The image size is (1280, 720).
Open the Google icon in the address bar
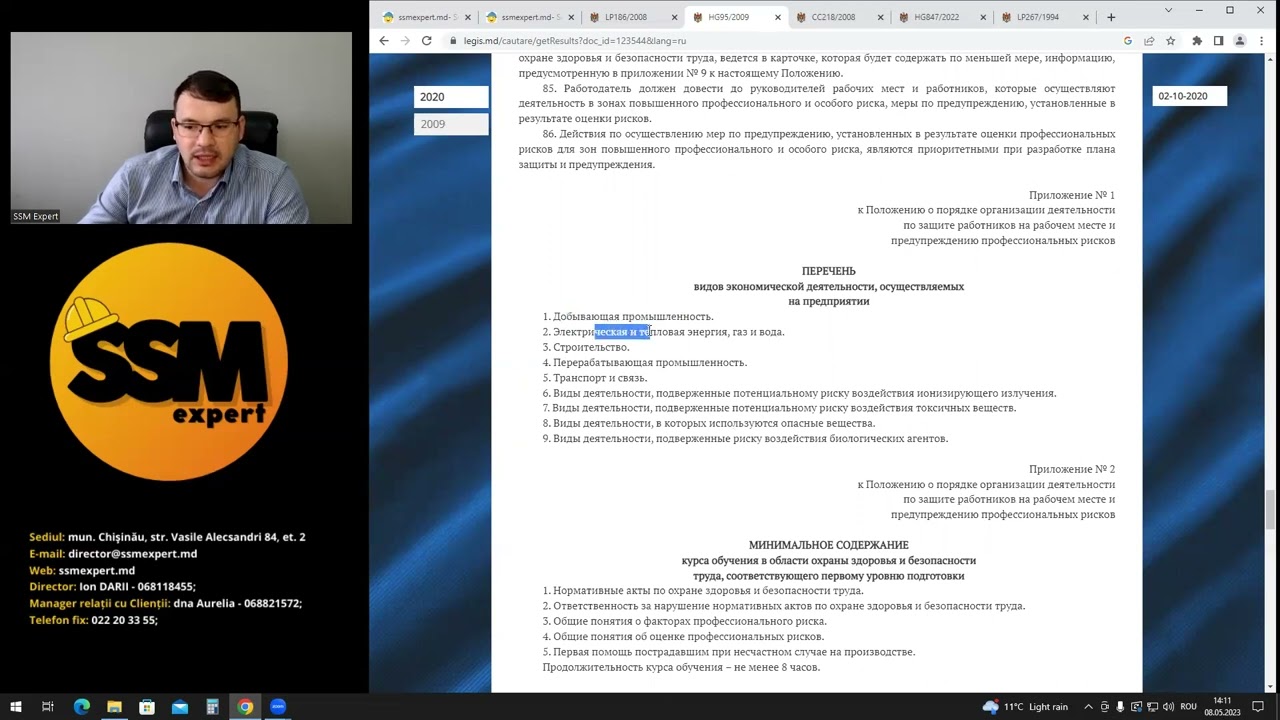1128,41
